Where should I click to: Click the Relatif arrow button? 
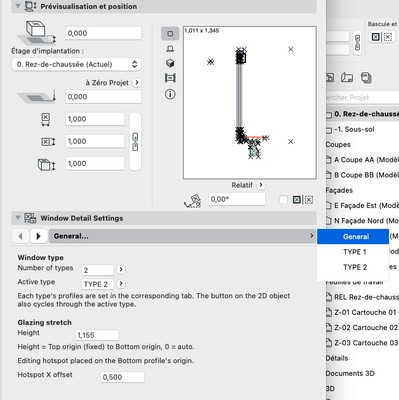[261, 185]
